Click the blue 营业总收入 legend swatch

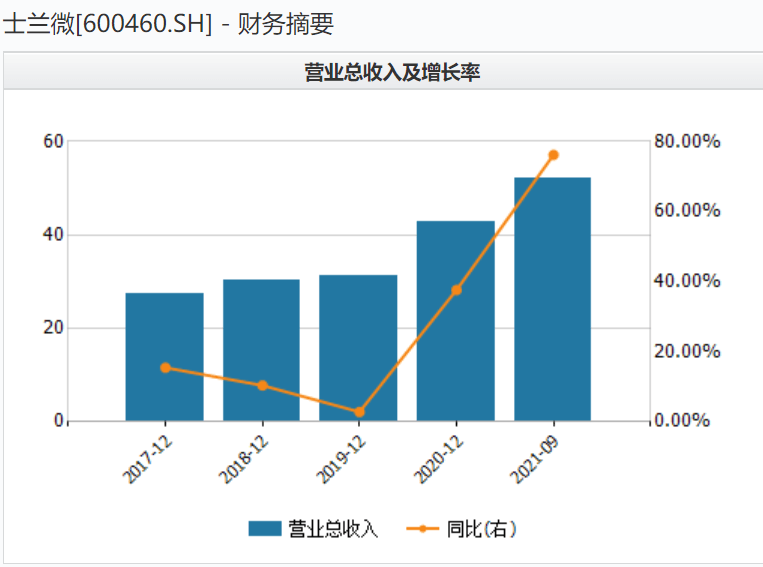coord(265,529)
